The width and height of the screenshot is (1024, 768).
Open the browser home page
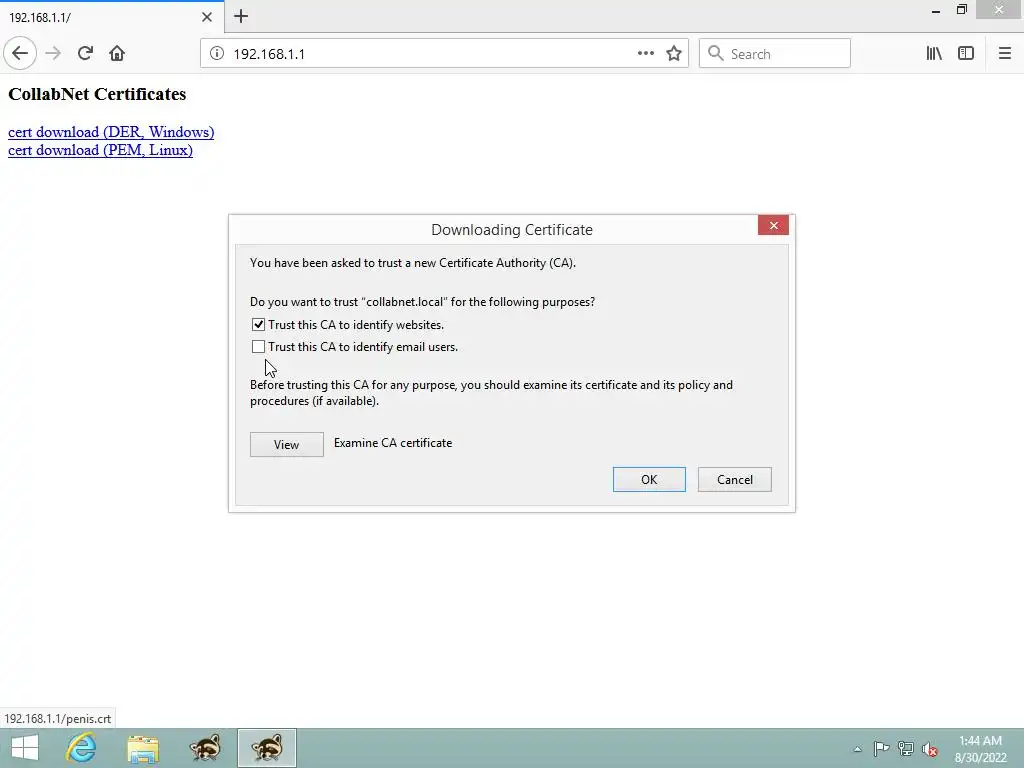[117, 54]
